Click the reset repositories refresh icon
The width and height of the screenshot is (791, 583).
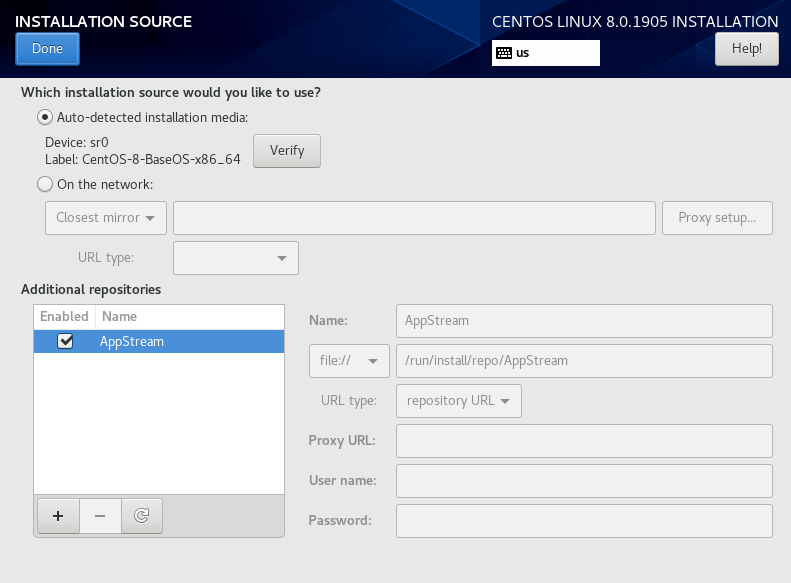[x=142, y=516]
